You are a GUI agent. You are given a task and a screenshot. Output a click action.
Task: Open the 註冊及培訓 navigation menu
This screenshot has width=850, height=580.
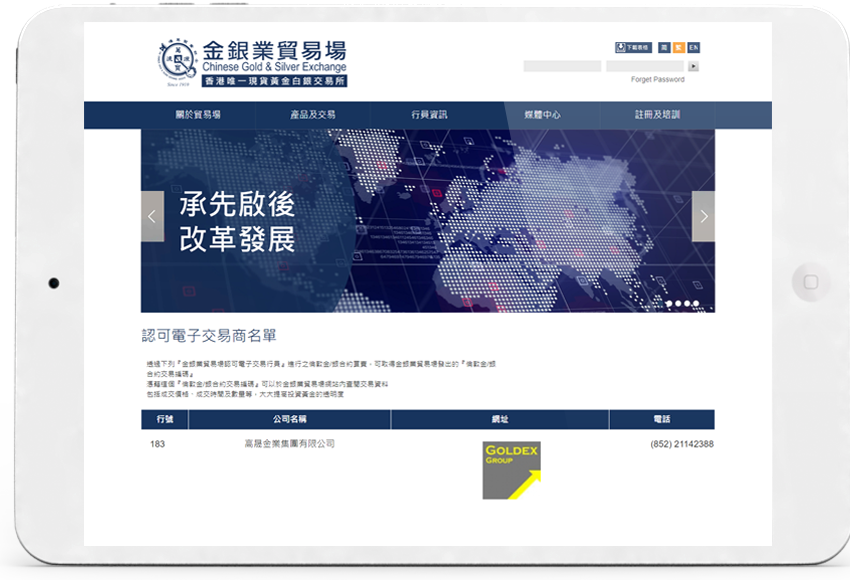click(658, 114)
